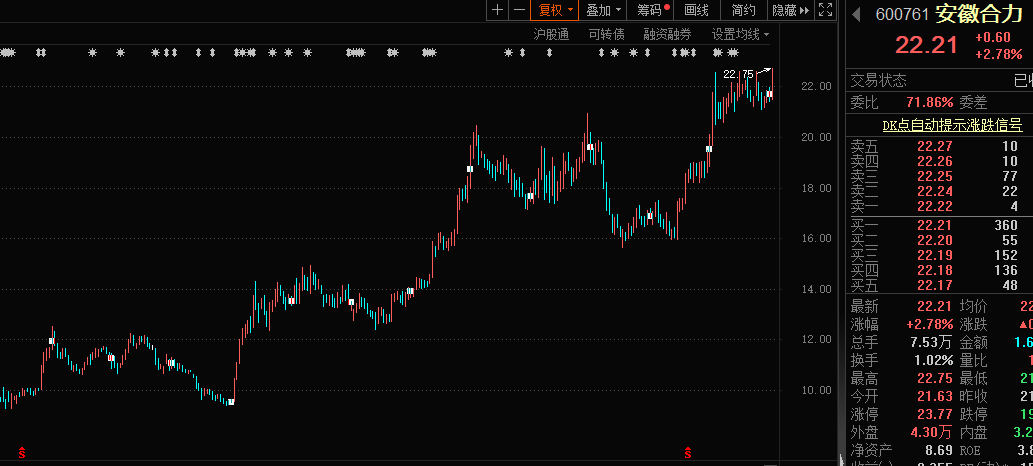Click the DK点自动提示涨跌信号 link
The image size is (1033, 466).
tap(951, 125)
